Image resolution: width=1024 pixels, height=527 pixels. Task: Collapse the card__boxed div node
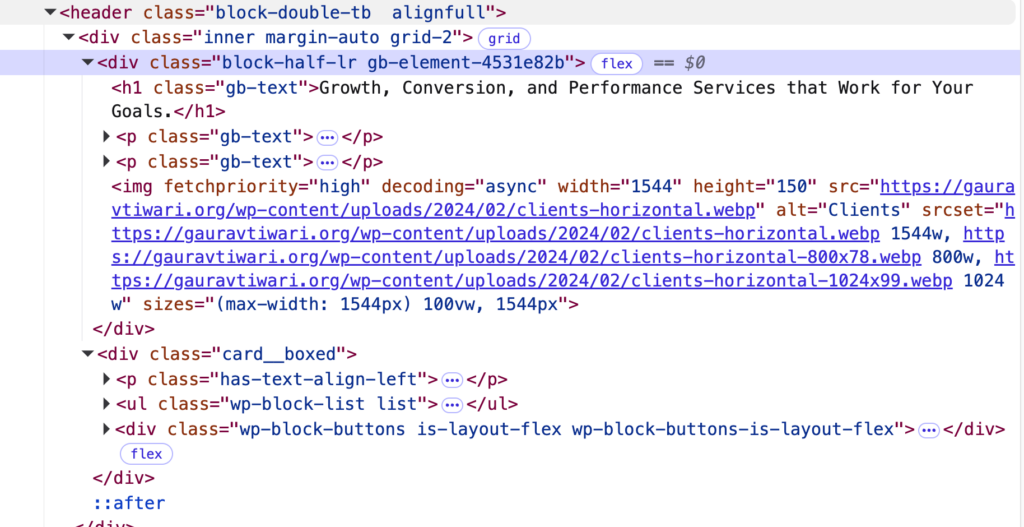[88, 354]
